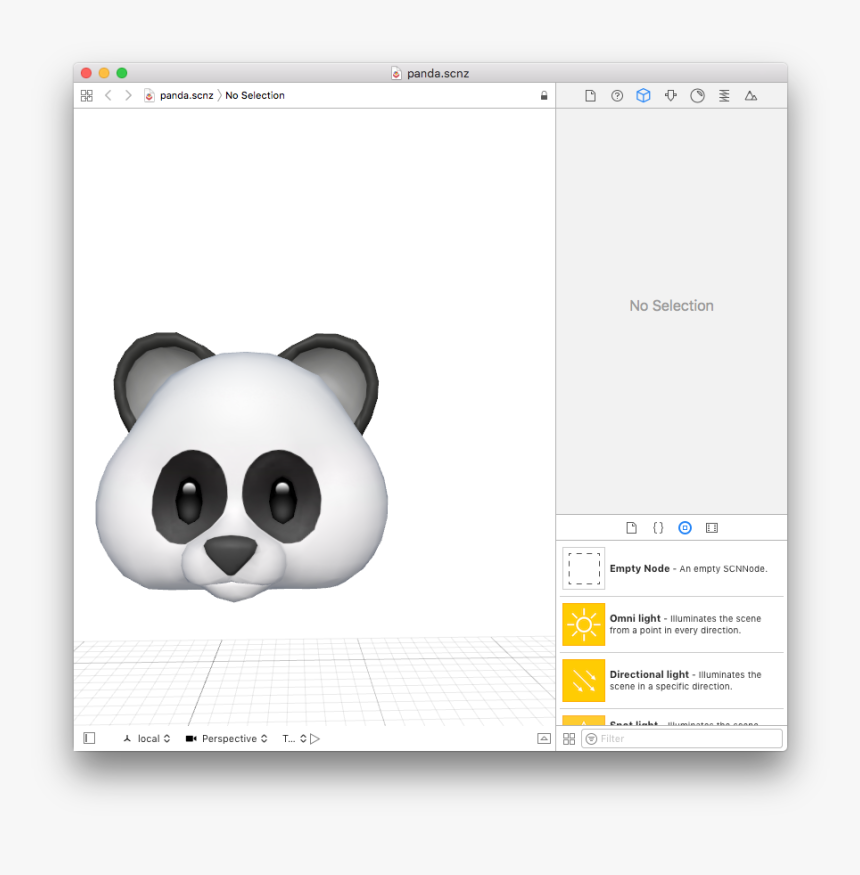Click the editor lock icon

click(544, 95)
